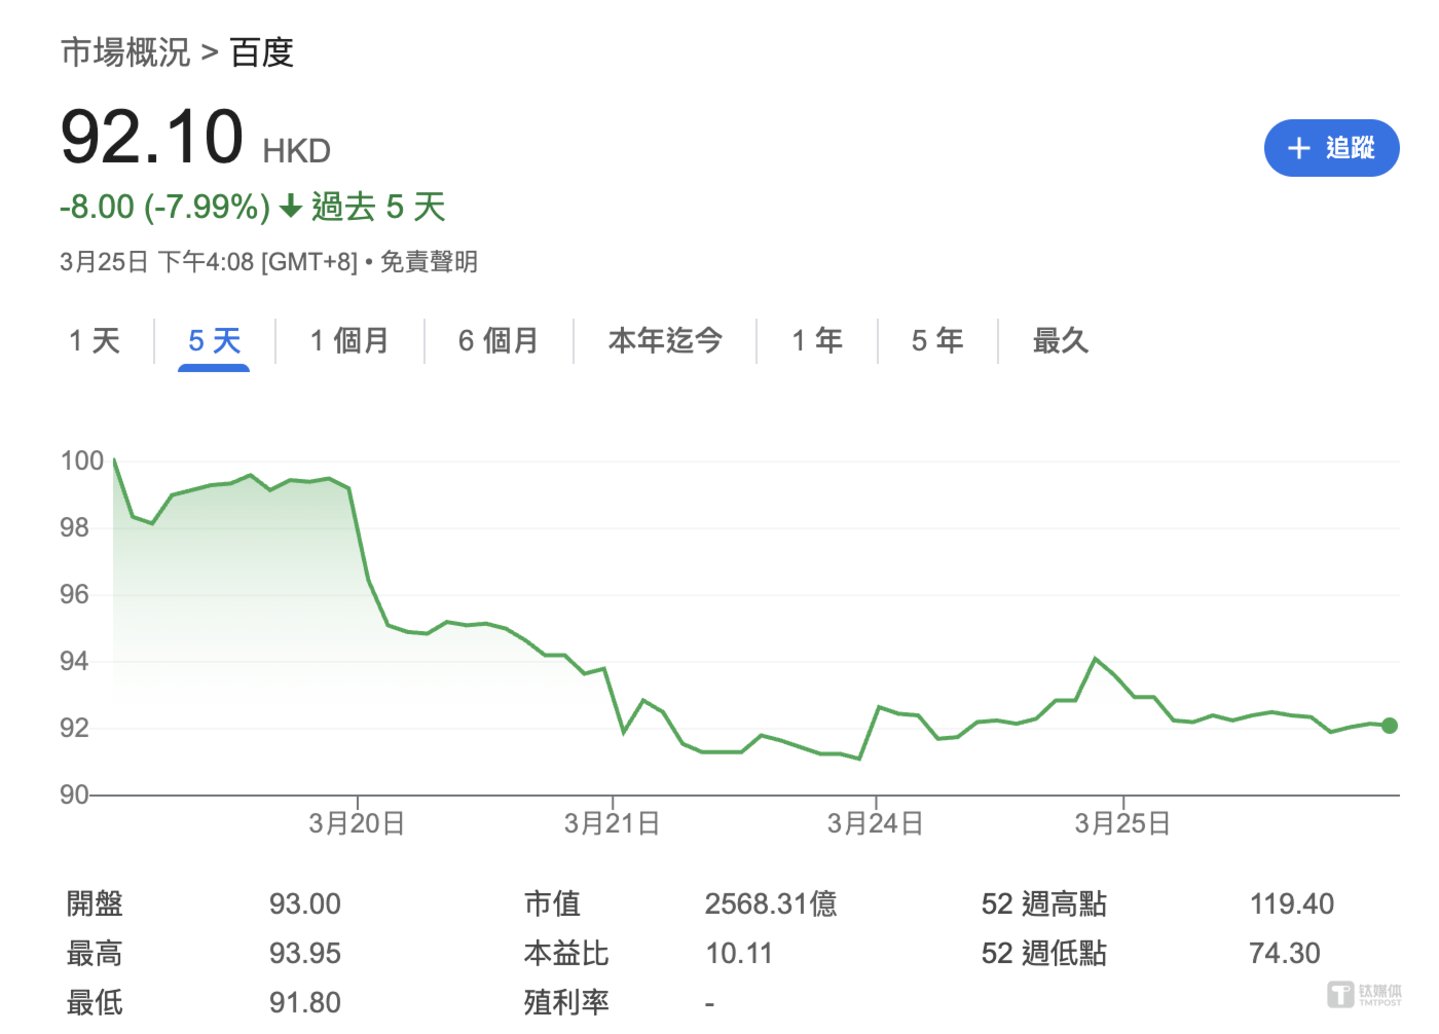Select the 5 天 range tab
1439x1034 pixels.
(214, 341)
